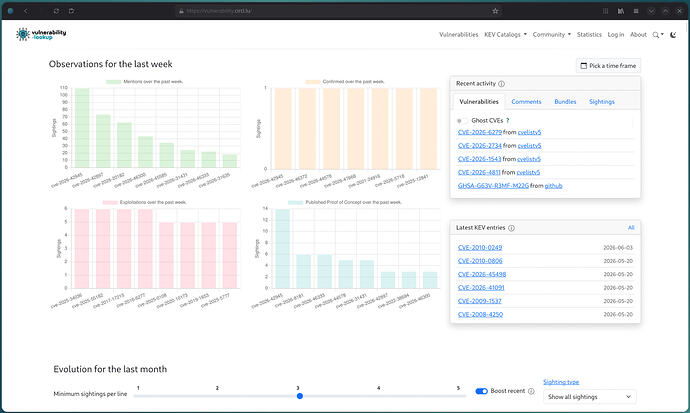Open the Statistics menu item
The image size is (690, 413).
click(589, 34)
